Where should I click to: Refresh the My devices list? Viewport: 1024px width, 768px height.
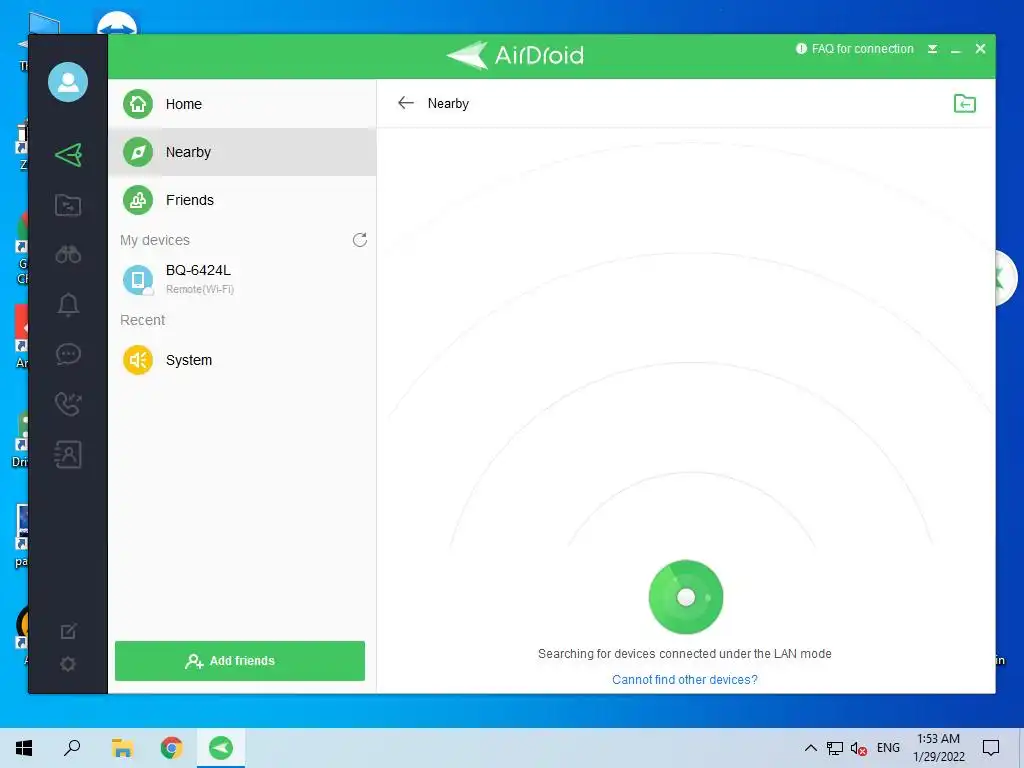tap(360, 240)
